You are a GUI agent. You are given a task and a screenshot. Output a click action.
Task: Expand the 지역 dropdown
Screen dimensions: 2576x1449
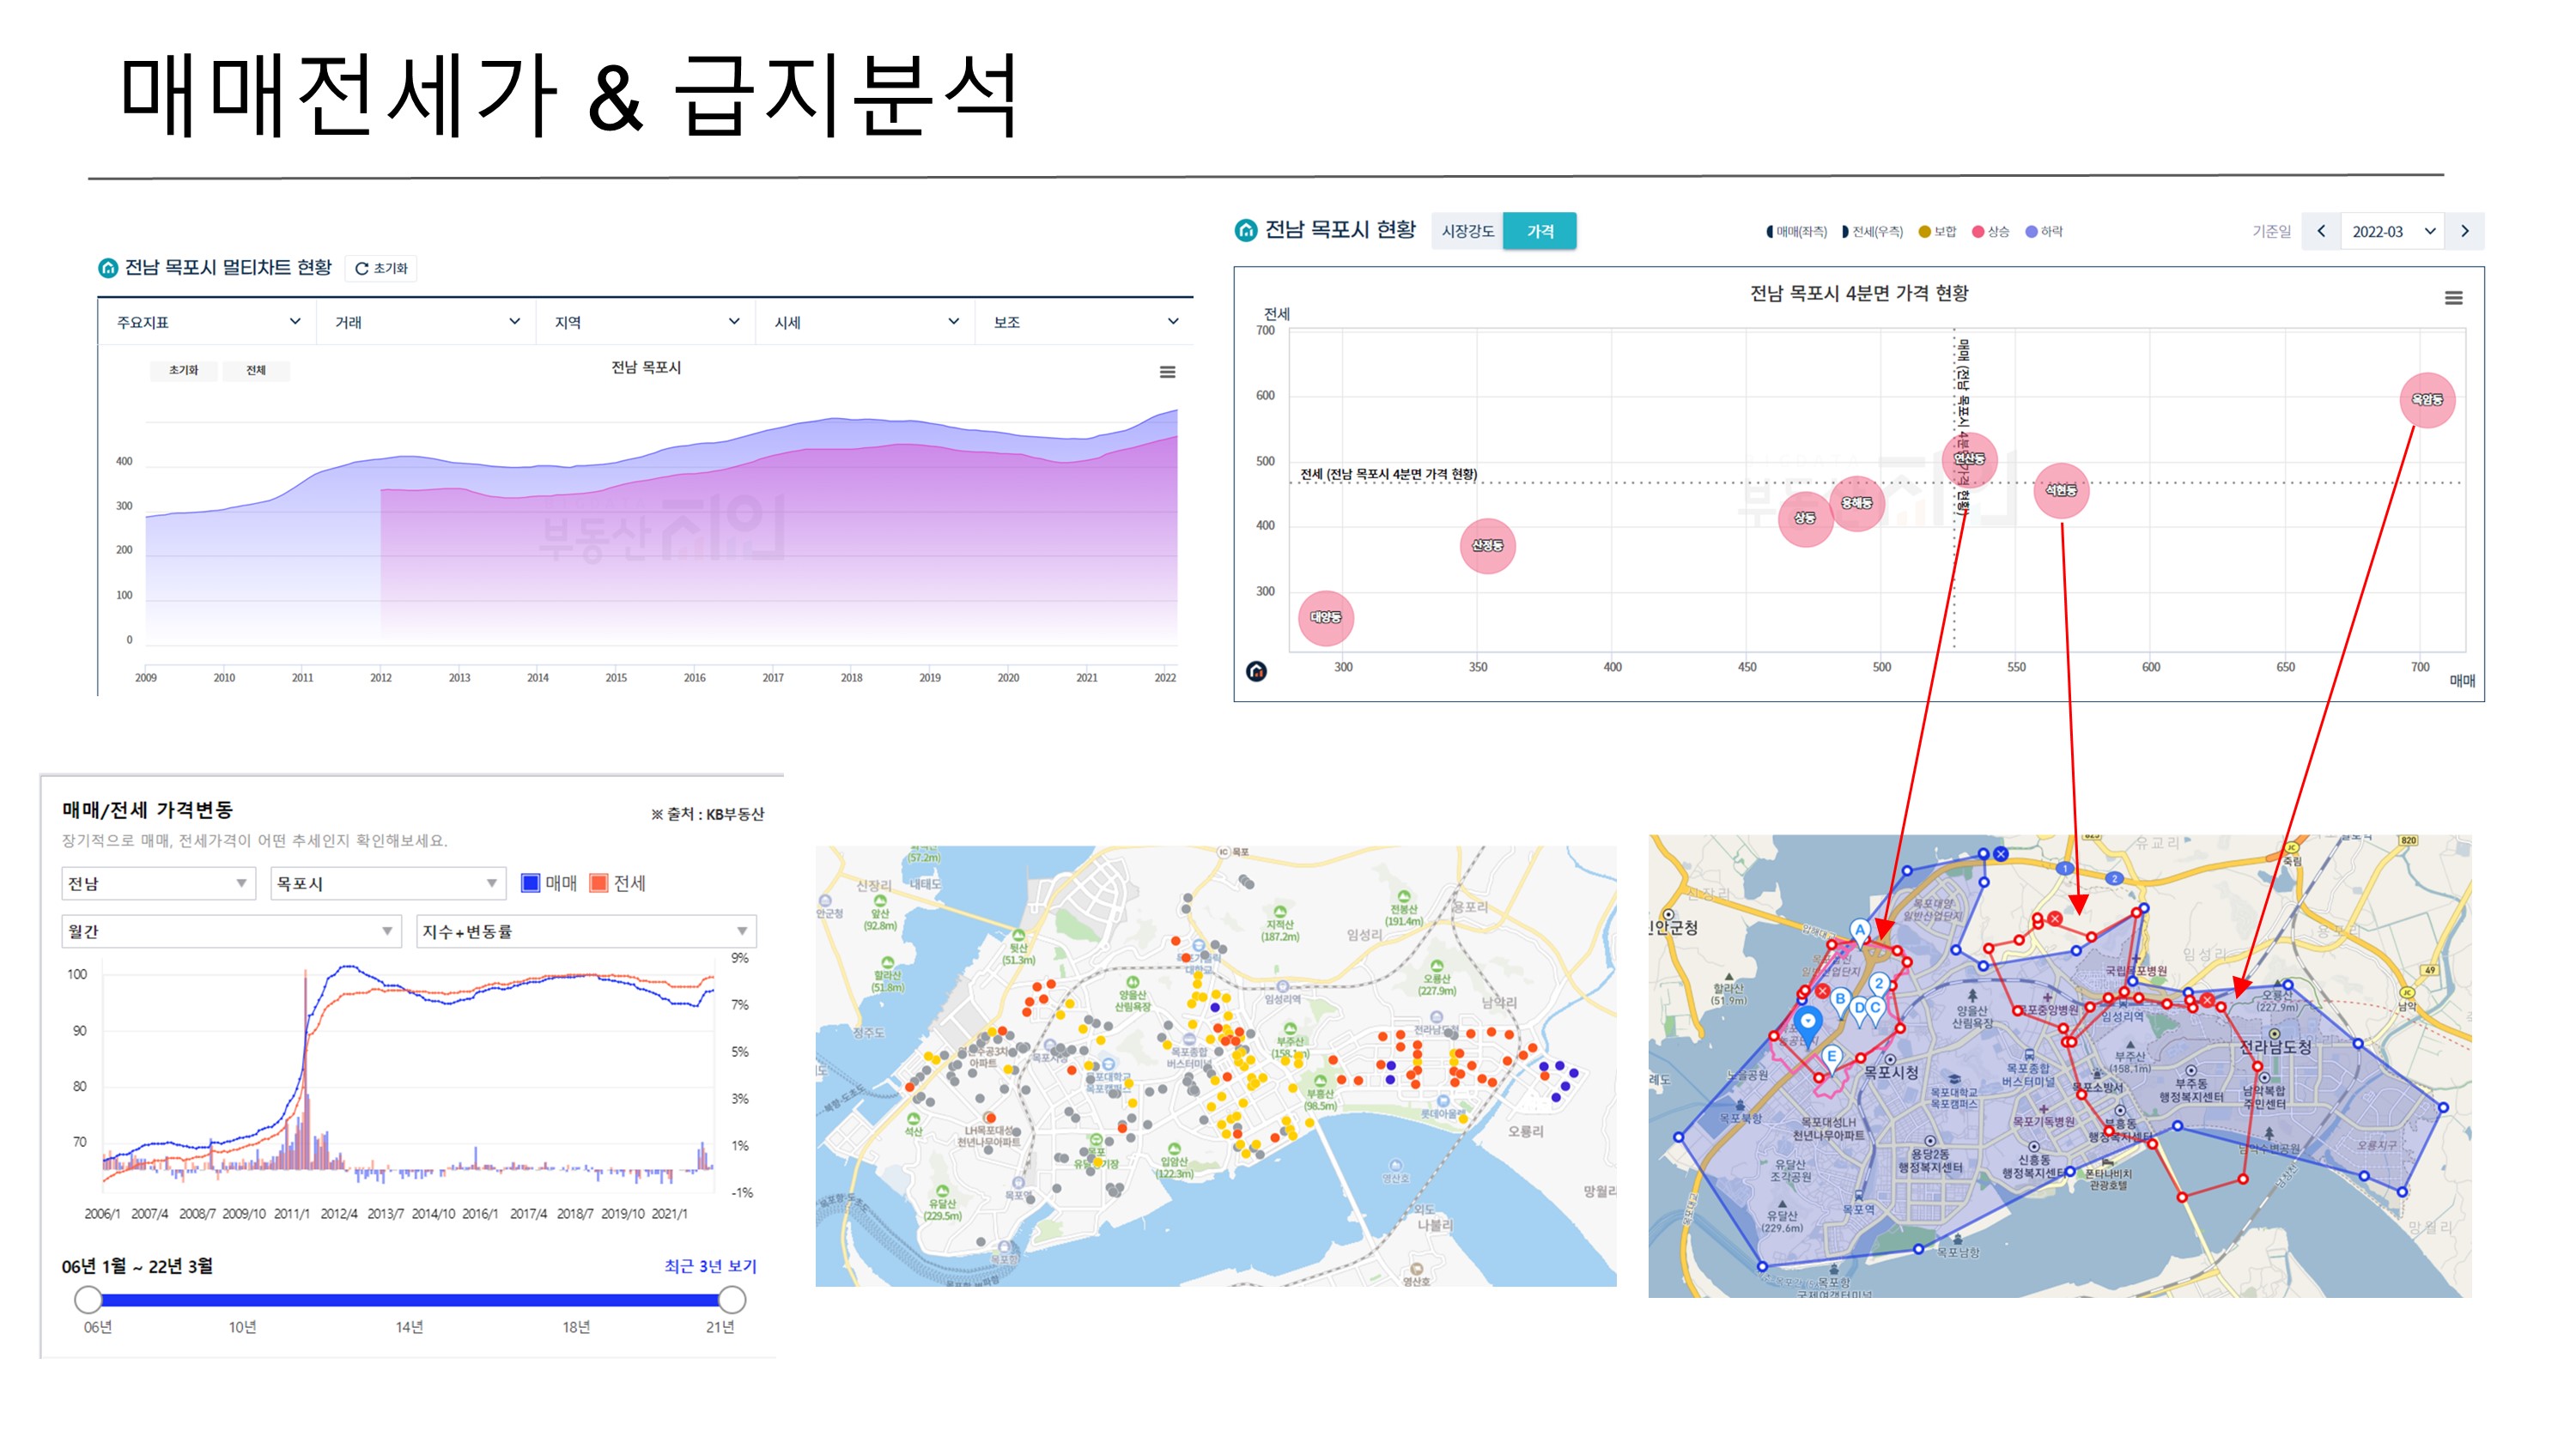[x=647, y=322]
